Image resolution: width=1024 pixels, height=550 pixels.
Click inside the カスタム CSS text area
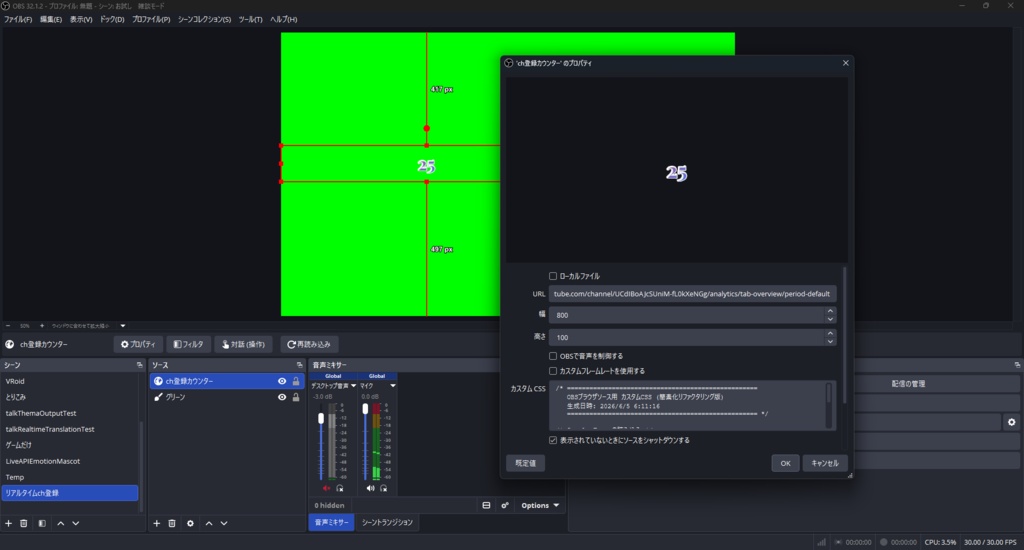[x=687, y=406]
